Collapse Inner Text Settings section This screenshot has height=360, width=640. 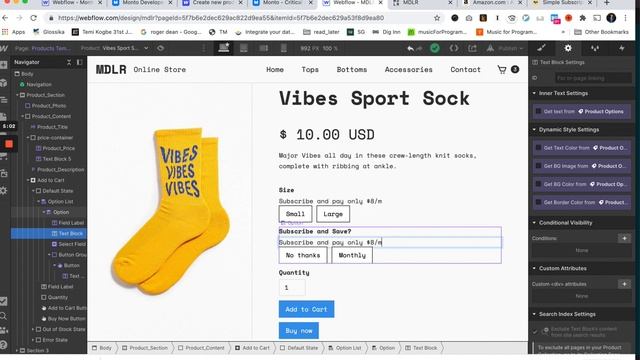pos(534,93)
